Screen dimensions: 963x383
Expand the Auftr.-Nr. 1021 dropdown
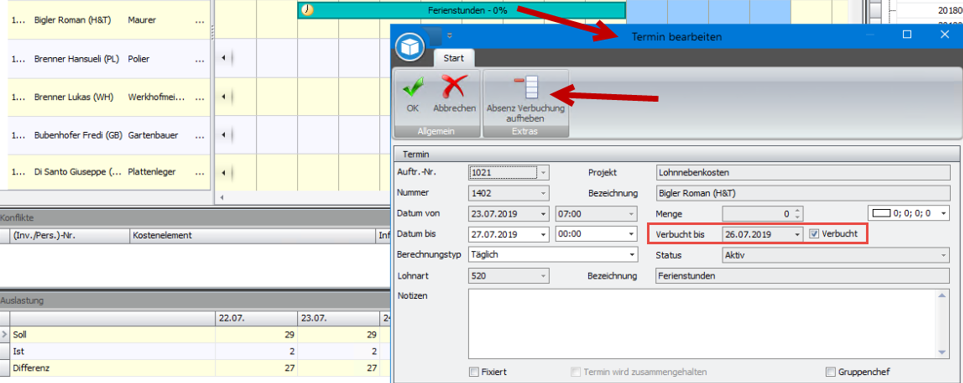click(544, 172)
